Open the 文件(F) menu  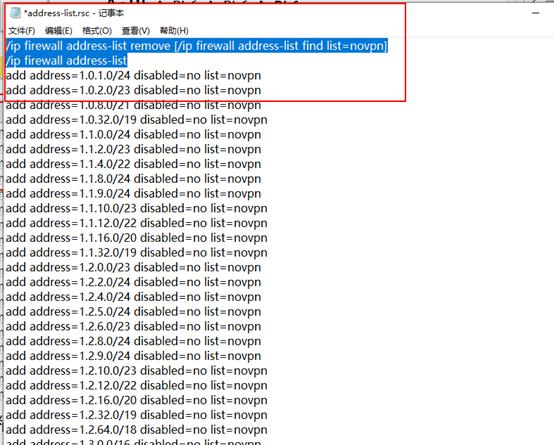coord(22,31)
